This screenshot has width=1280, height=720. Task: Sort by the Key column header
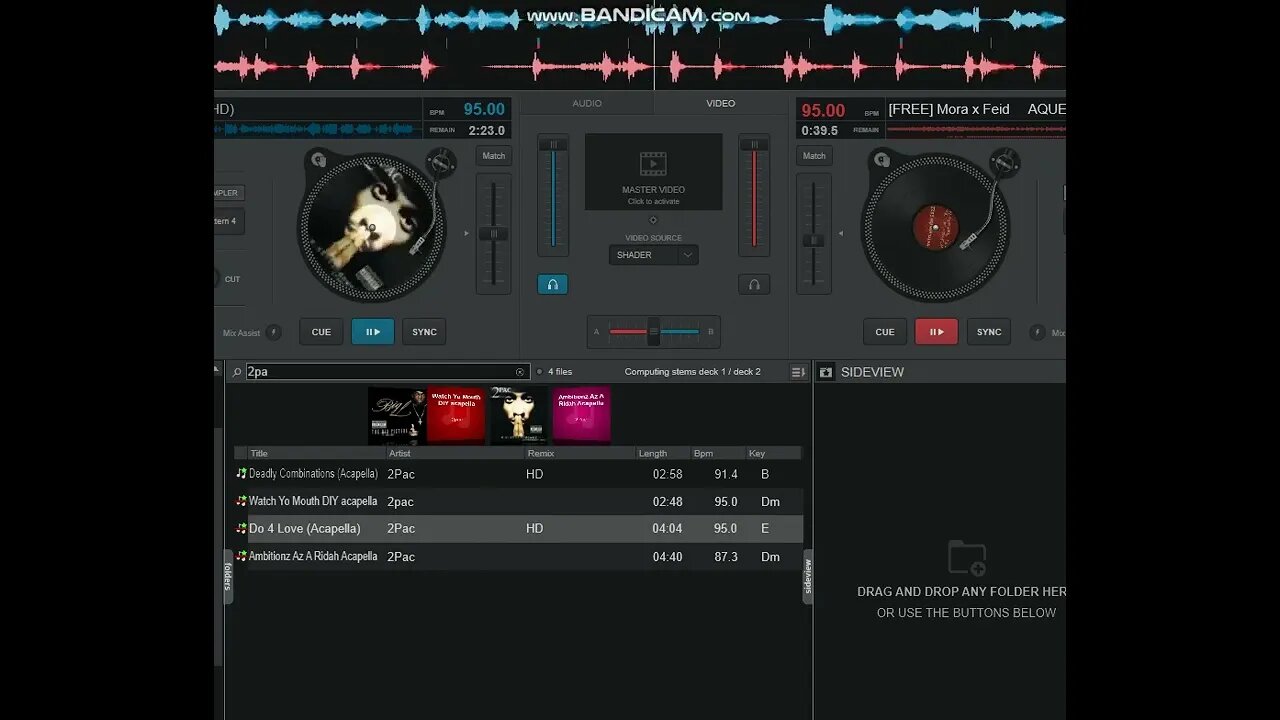774,453
